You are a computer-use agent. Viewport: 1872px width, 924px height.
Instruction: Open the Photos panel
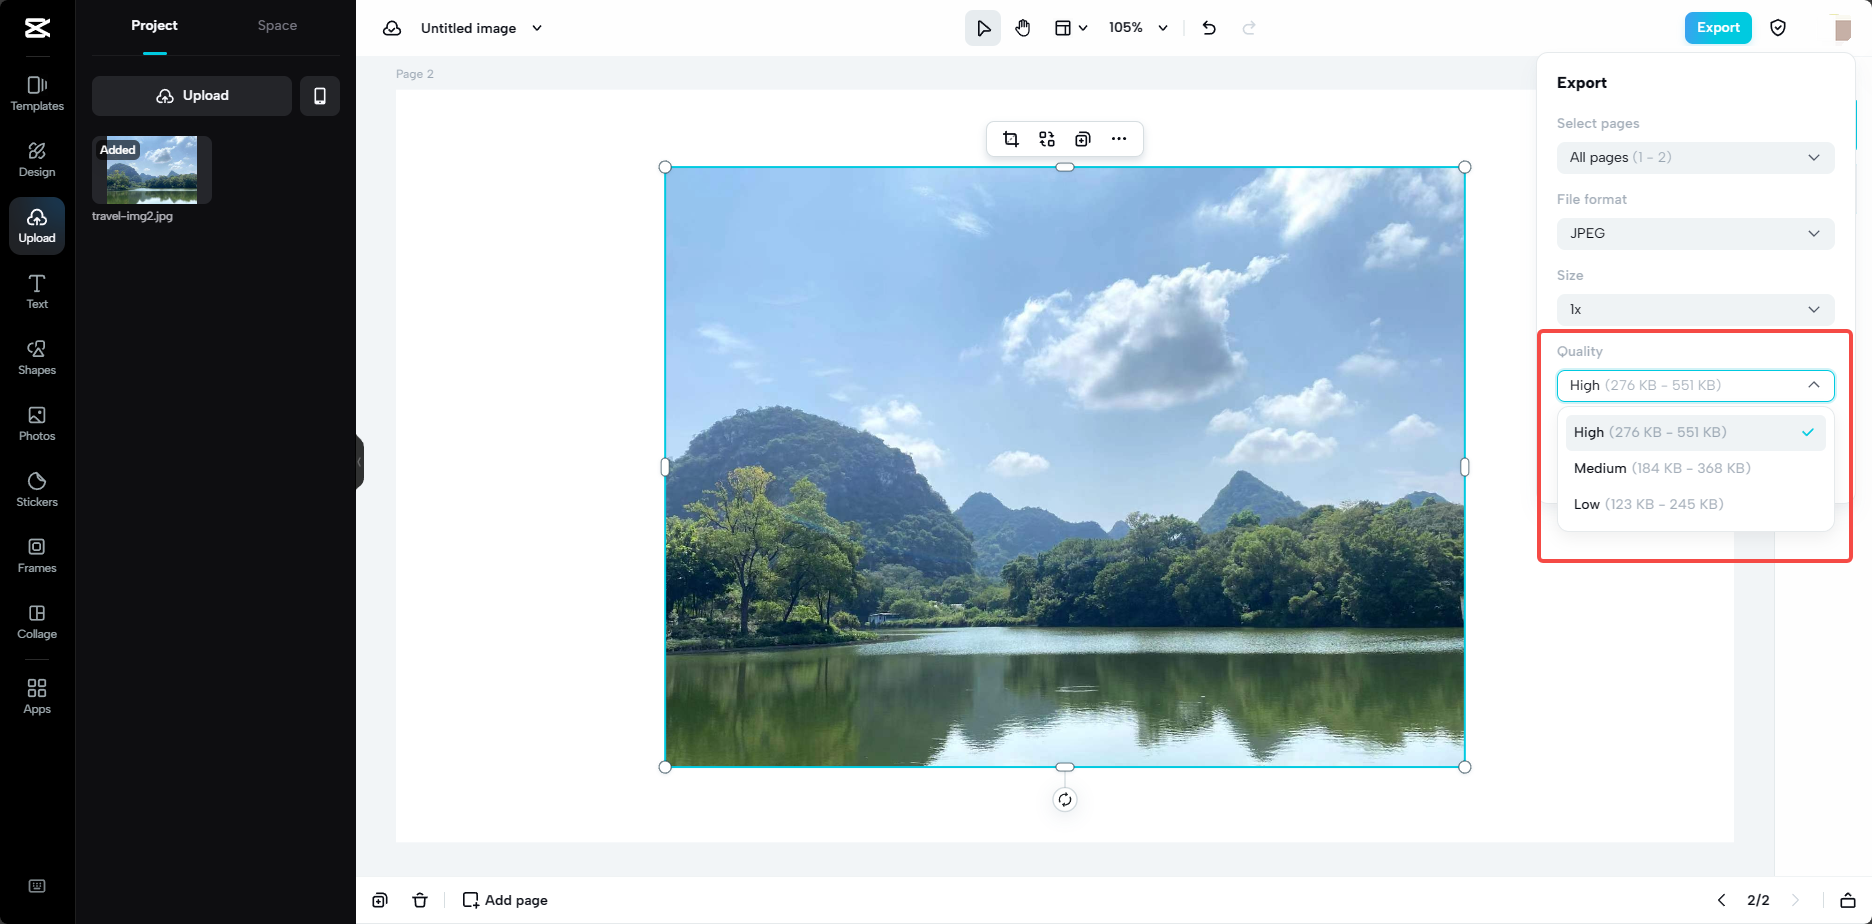(37, 424)
